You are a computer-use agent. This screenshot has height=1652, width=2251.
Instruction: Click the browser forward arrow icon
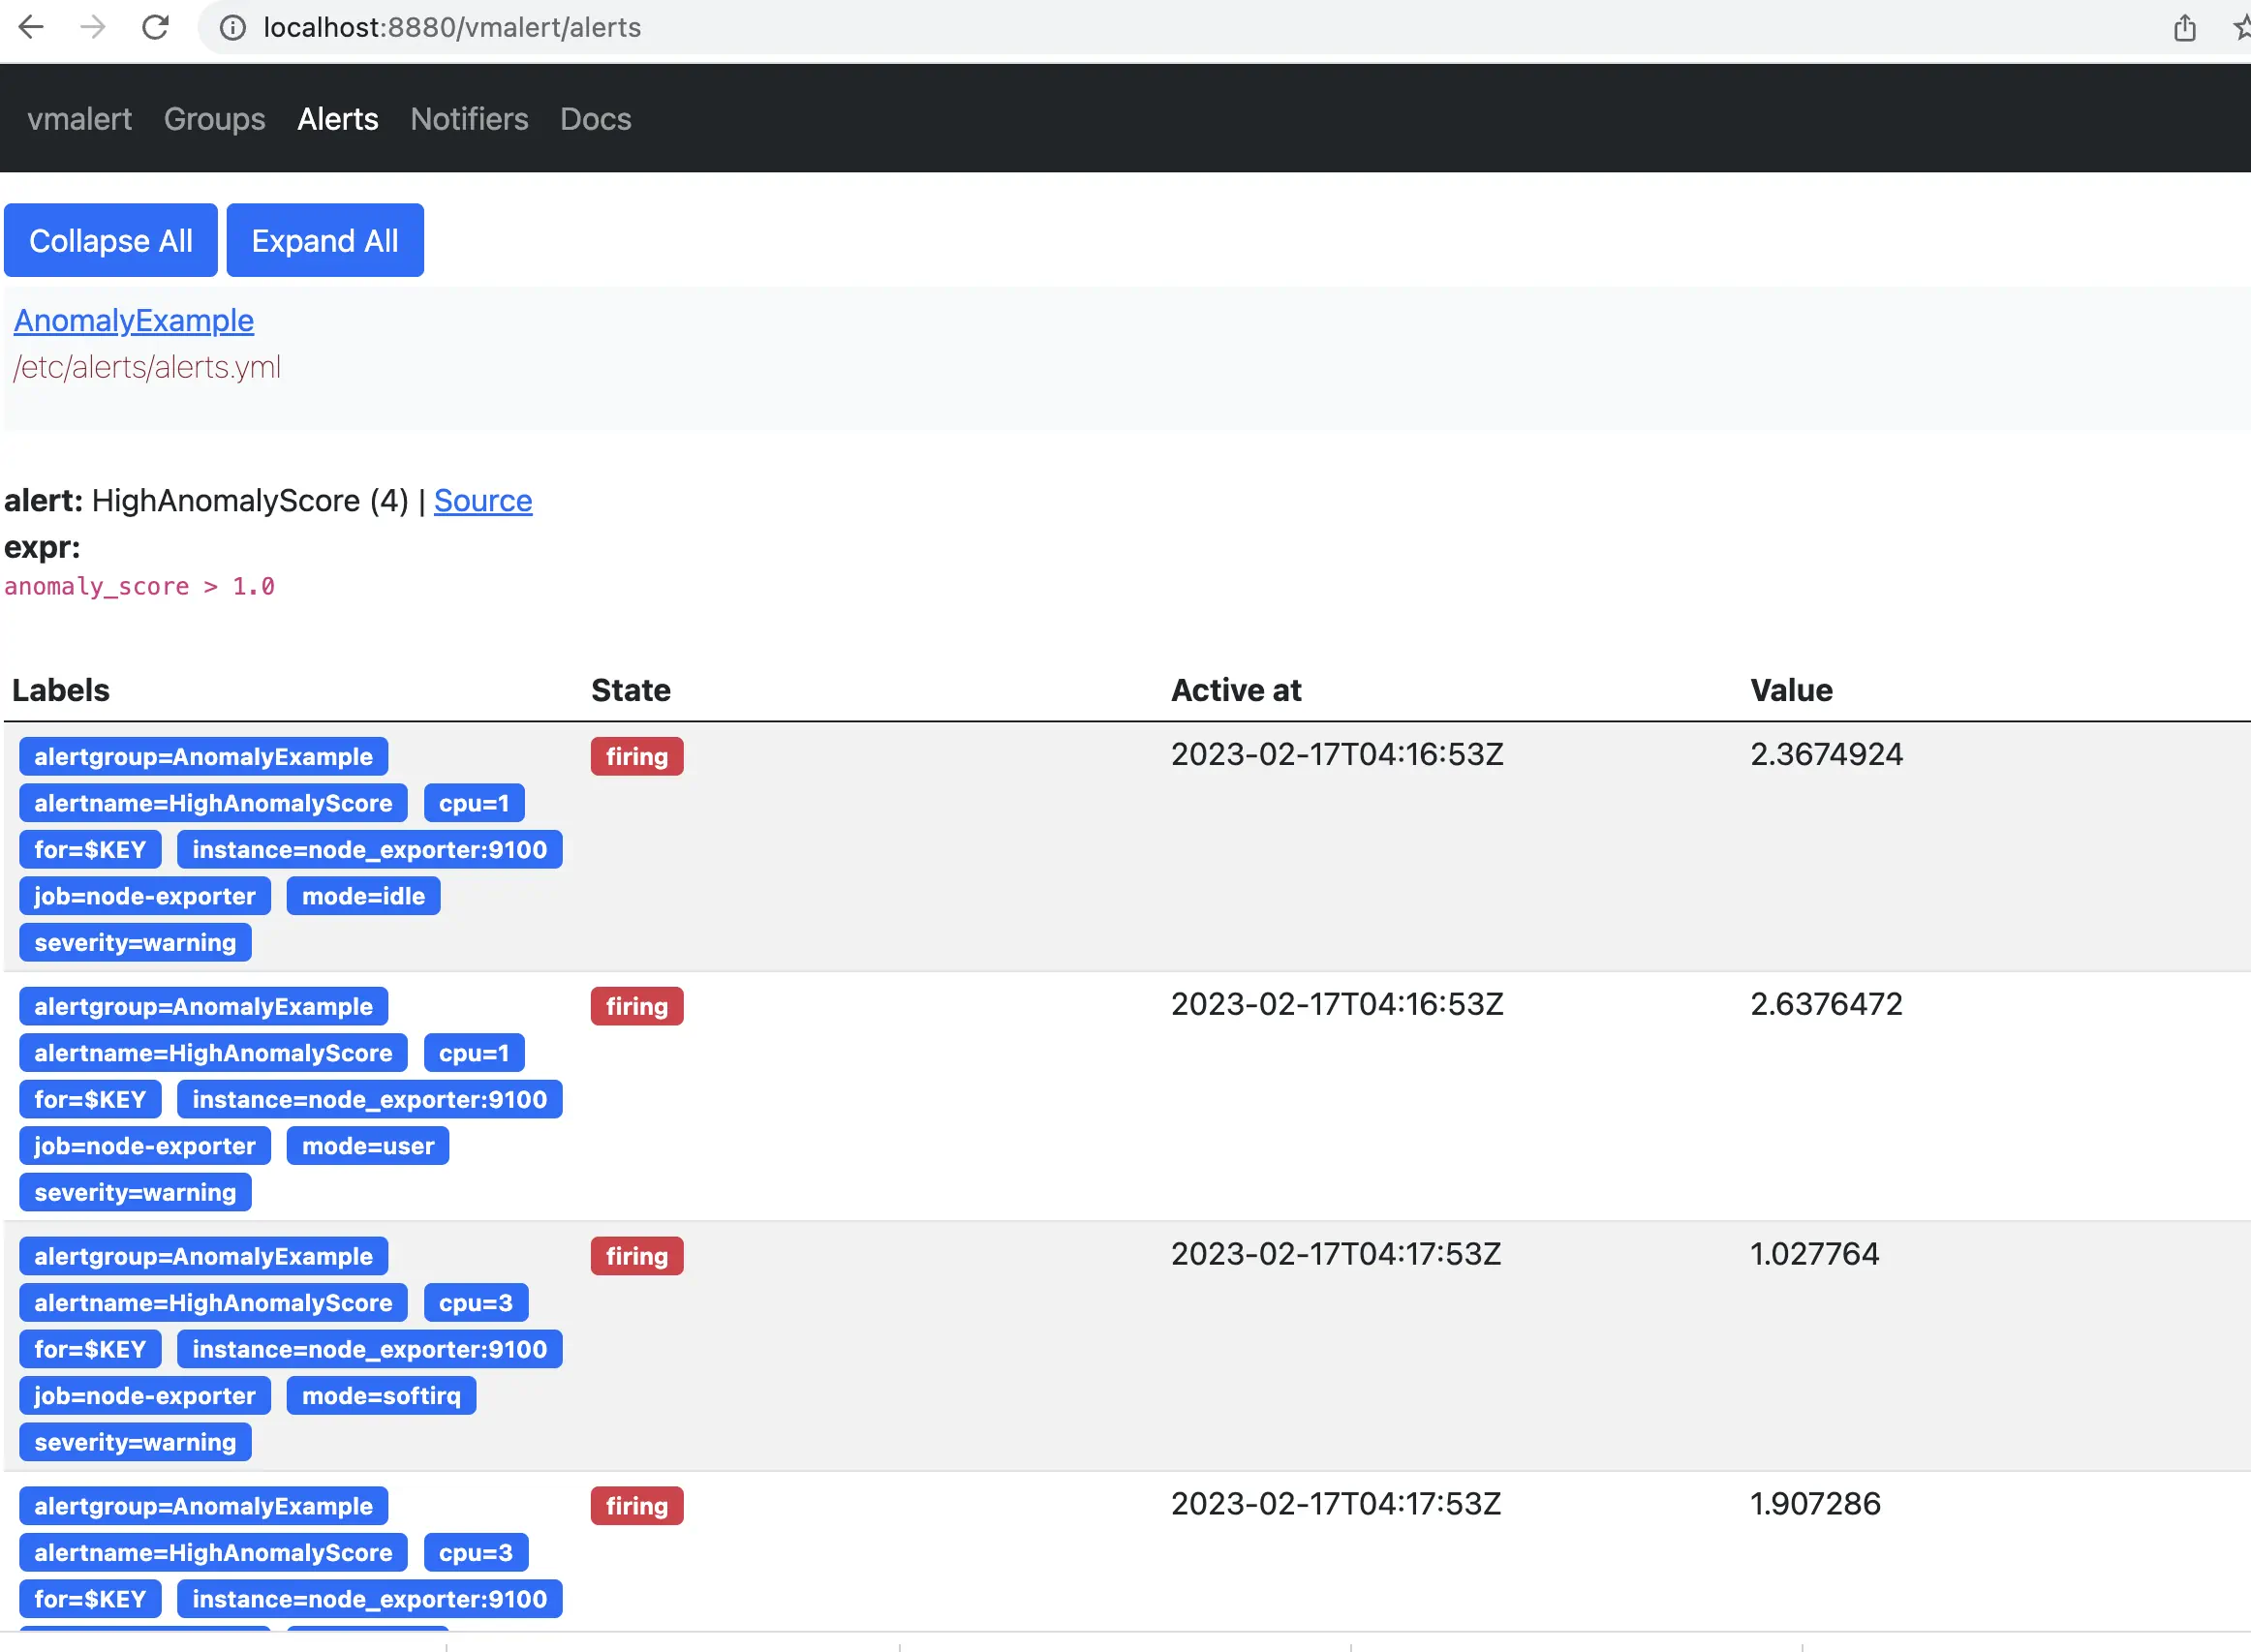pos(93,27)
